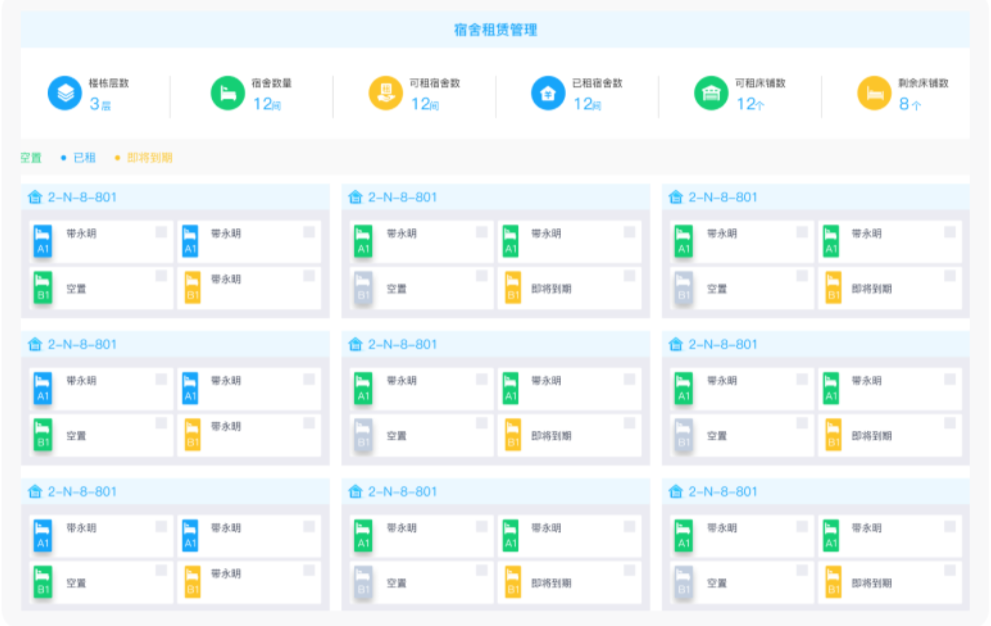The height and width of the screenshot is (626, 991).
Task: Click the green B1 bed icon in top-left room
Action: pos(43,288)
